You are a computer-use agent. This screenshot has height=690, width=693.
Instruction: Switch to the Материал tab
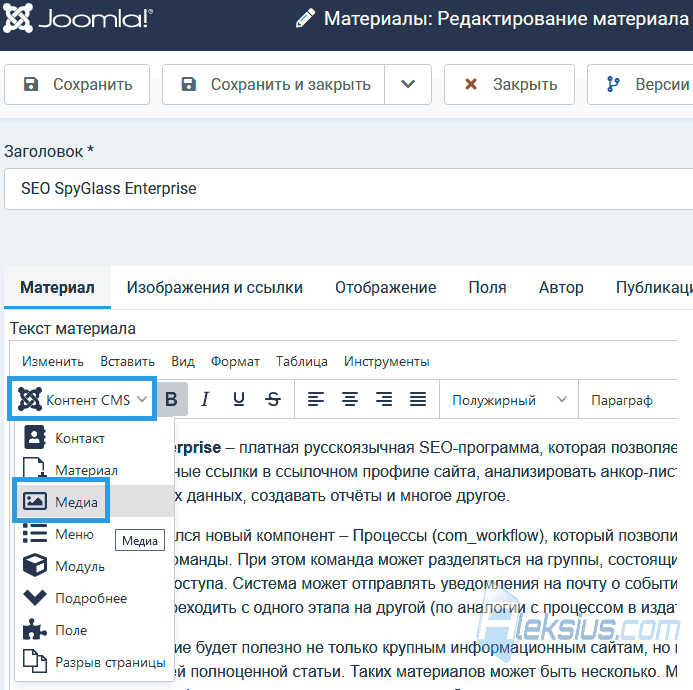[57, 287]
